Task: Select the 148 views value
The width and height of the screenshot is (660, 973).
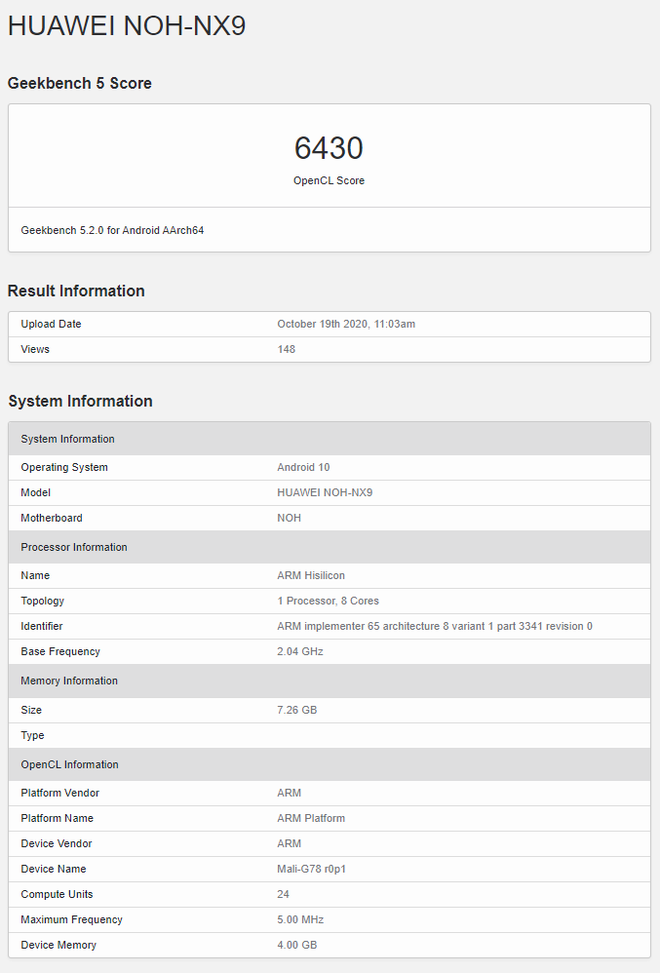Action: pos(286,349)
